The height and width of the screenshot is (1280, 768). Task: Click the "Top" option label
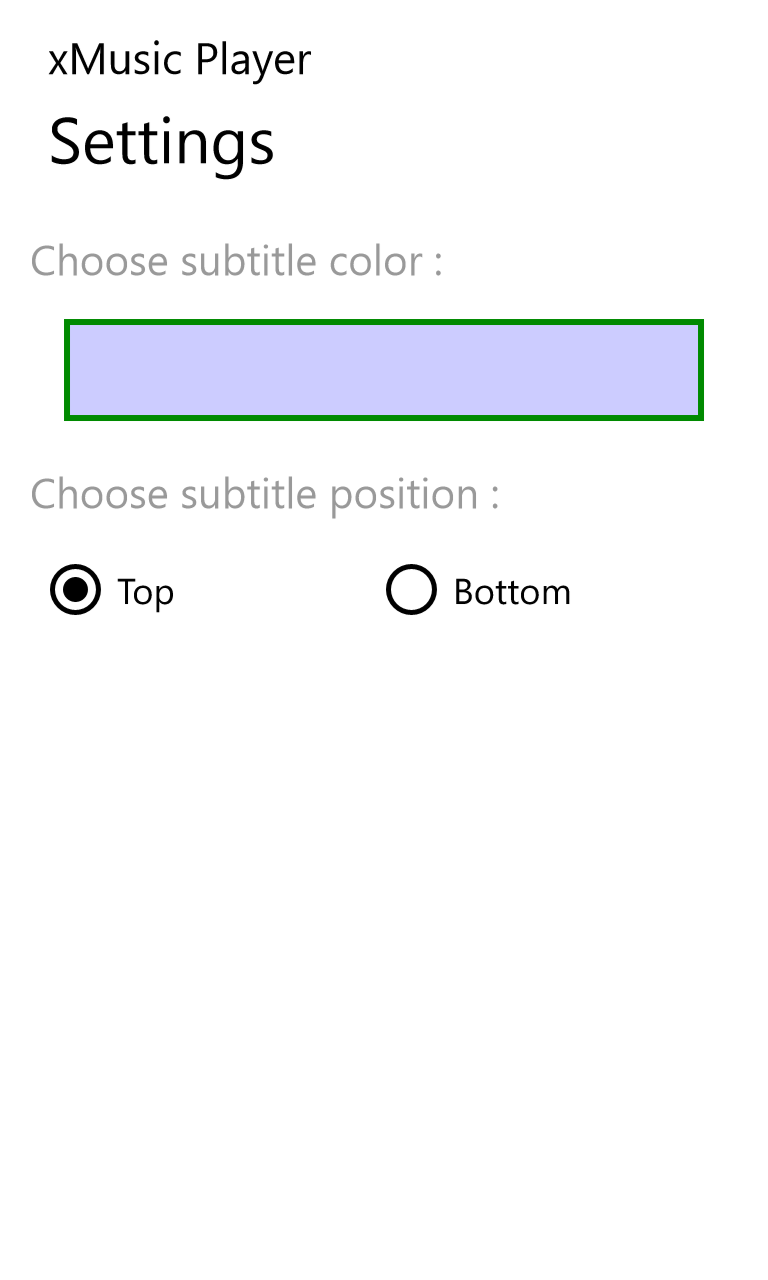point(145,592)
